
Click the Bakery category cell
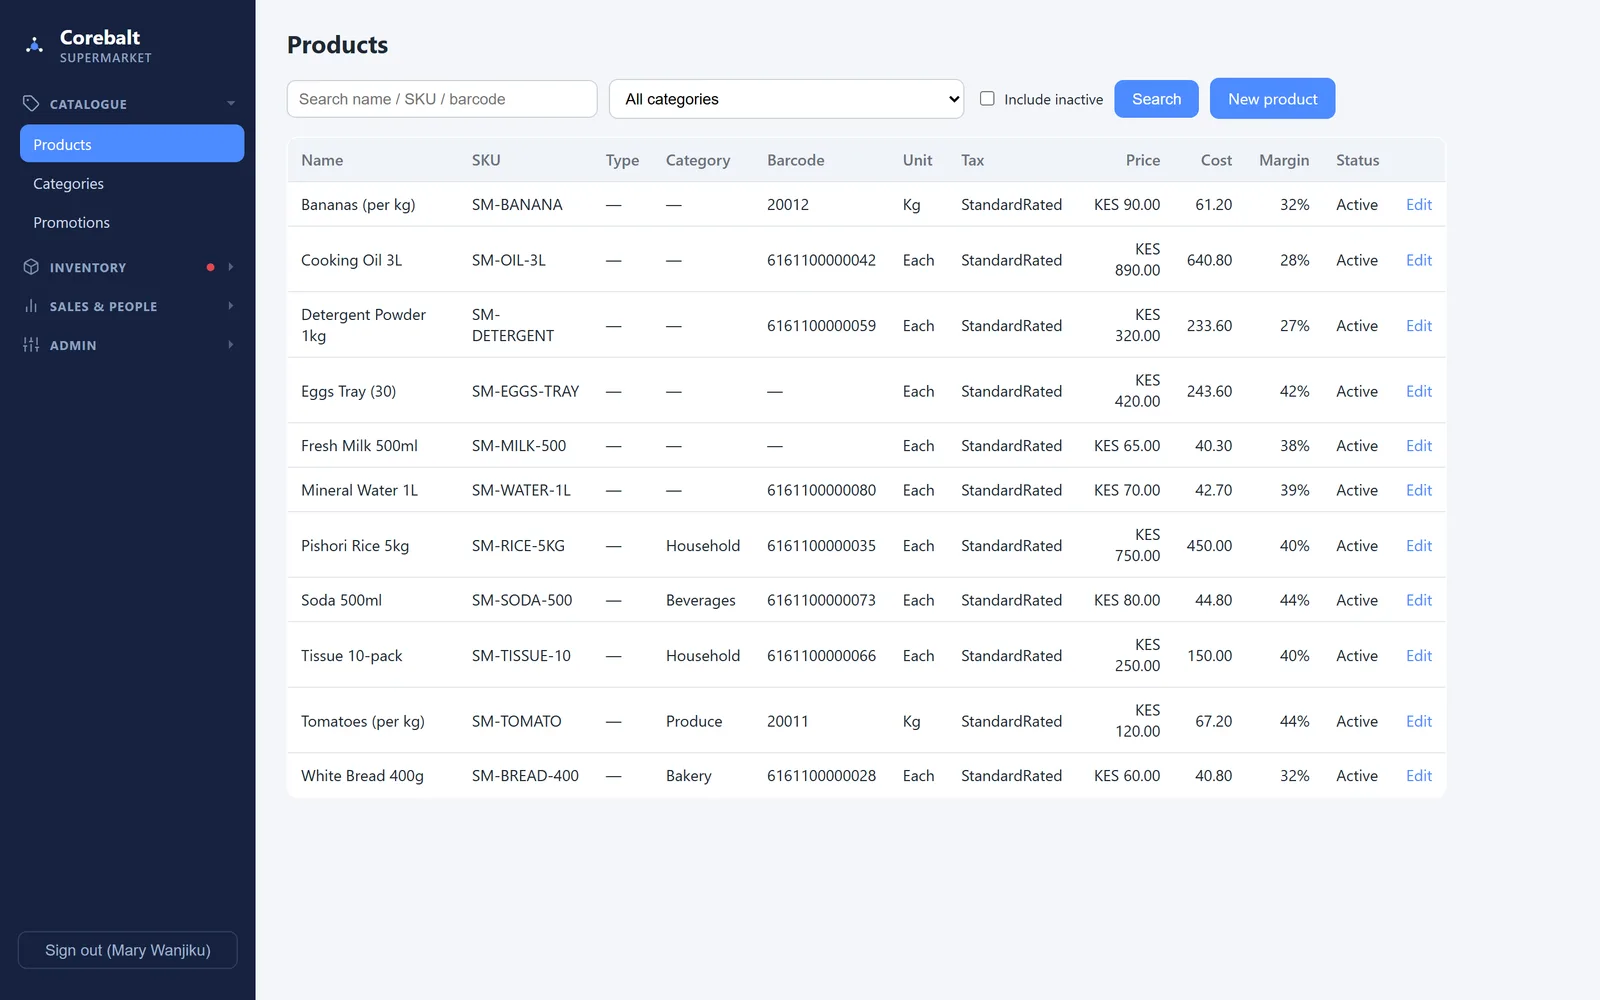pos(689,776)
